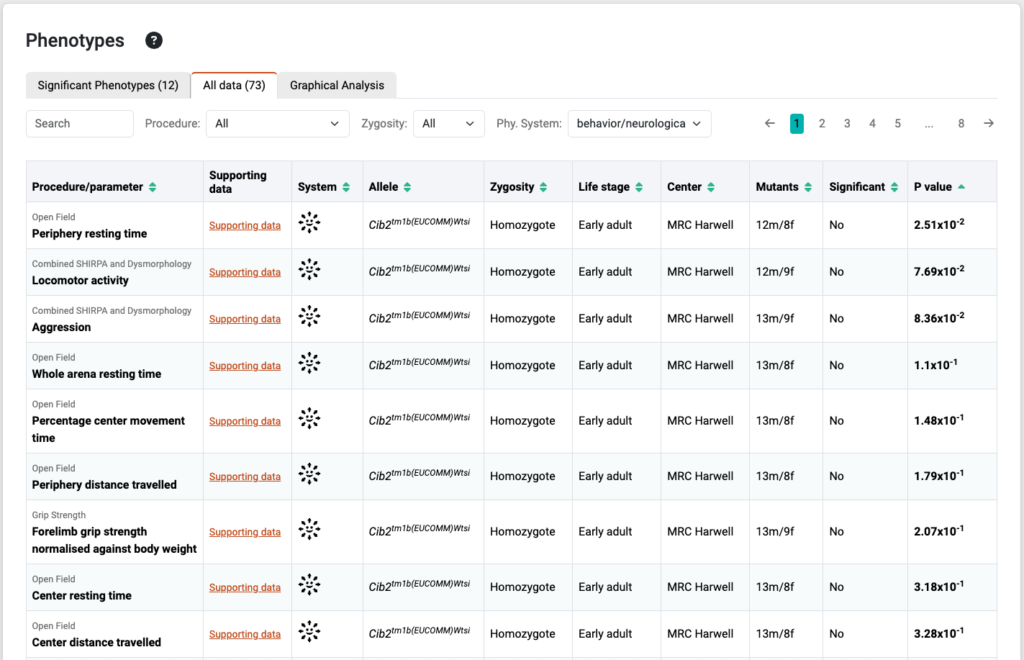This screenshot has height=660, width=1024.
Task: Go to page 3 of results
Action: click(847, 123)
